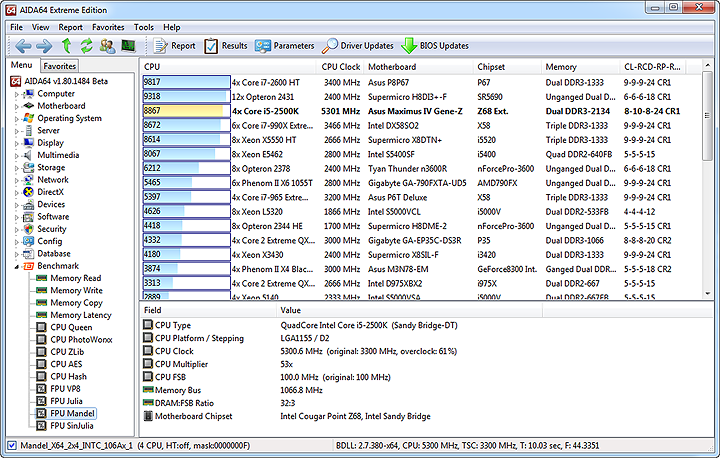Click the 9817 Core i7-2600 score bar
The height and width of the screenshot is (458, 720).
186,82
